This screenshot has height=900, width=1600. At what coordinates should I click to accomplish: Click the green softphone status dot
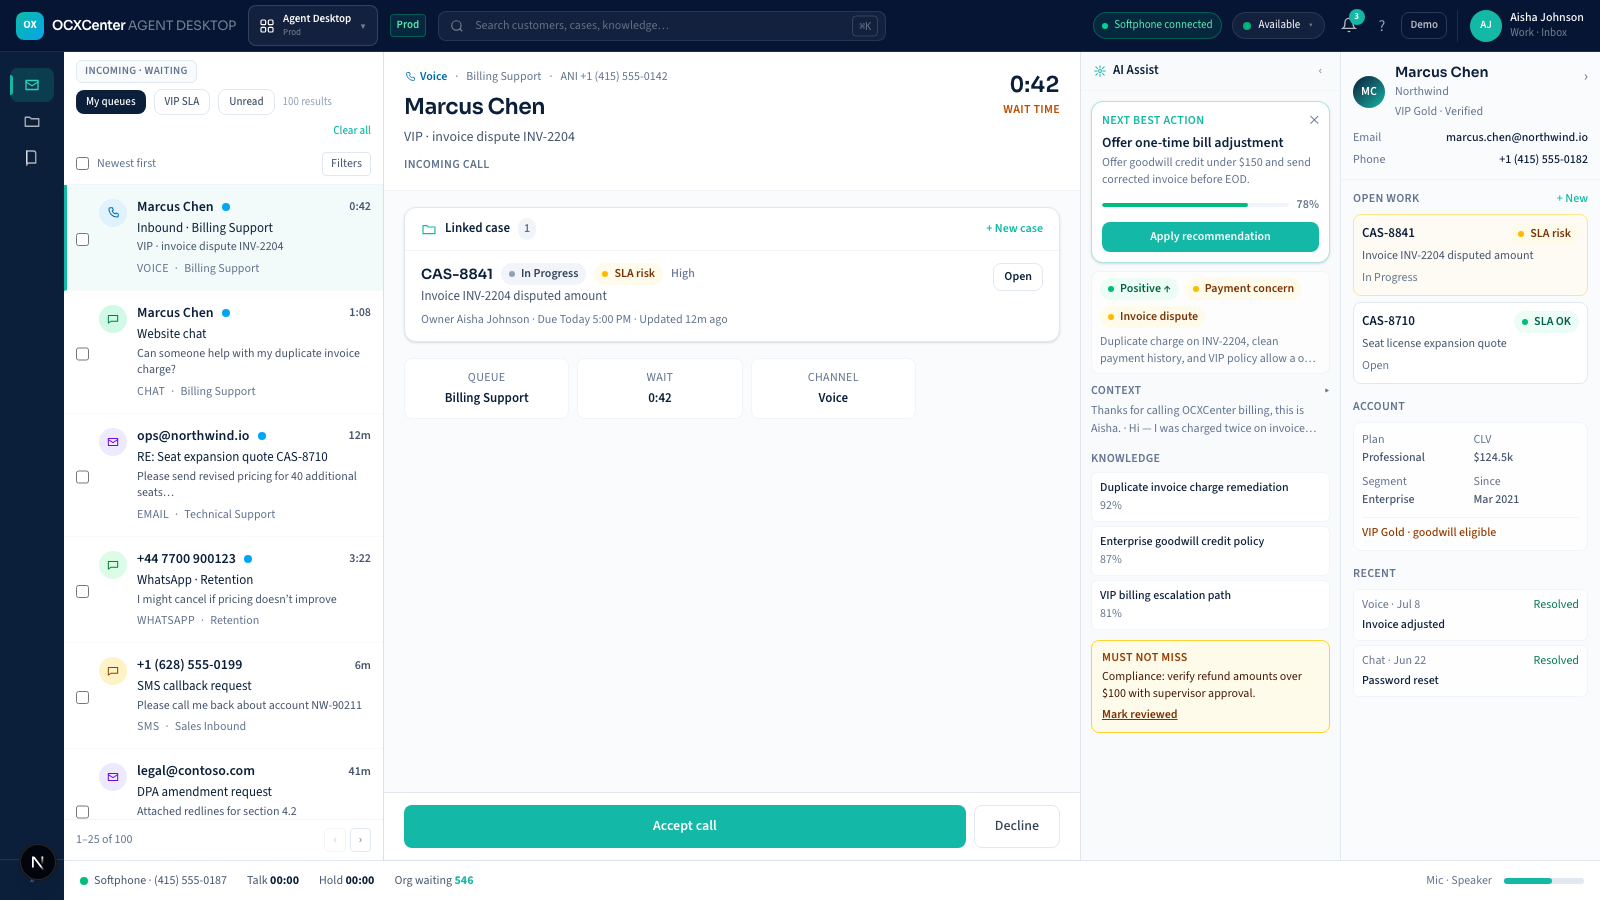point(84,881)
